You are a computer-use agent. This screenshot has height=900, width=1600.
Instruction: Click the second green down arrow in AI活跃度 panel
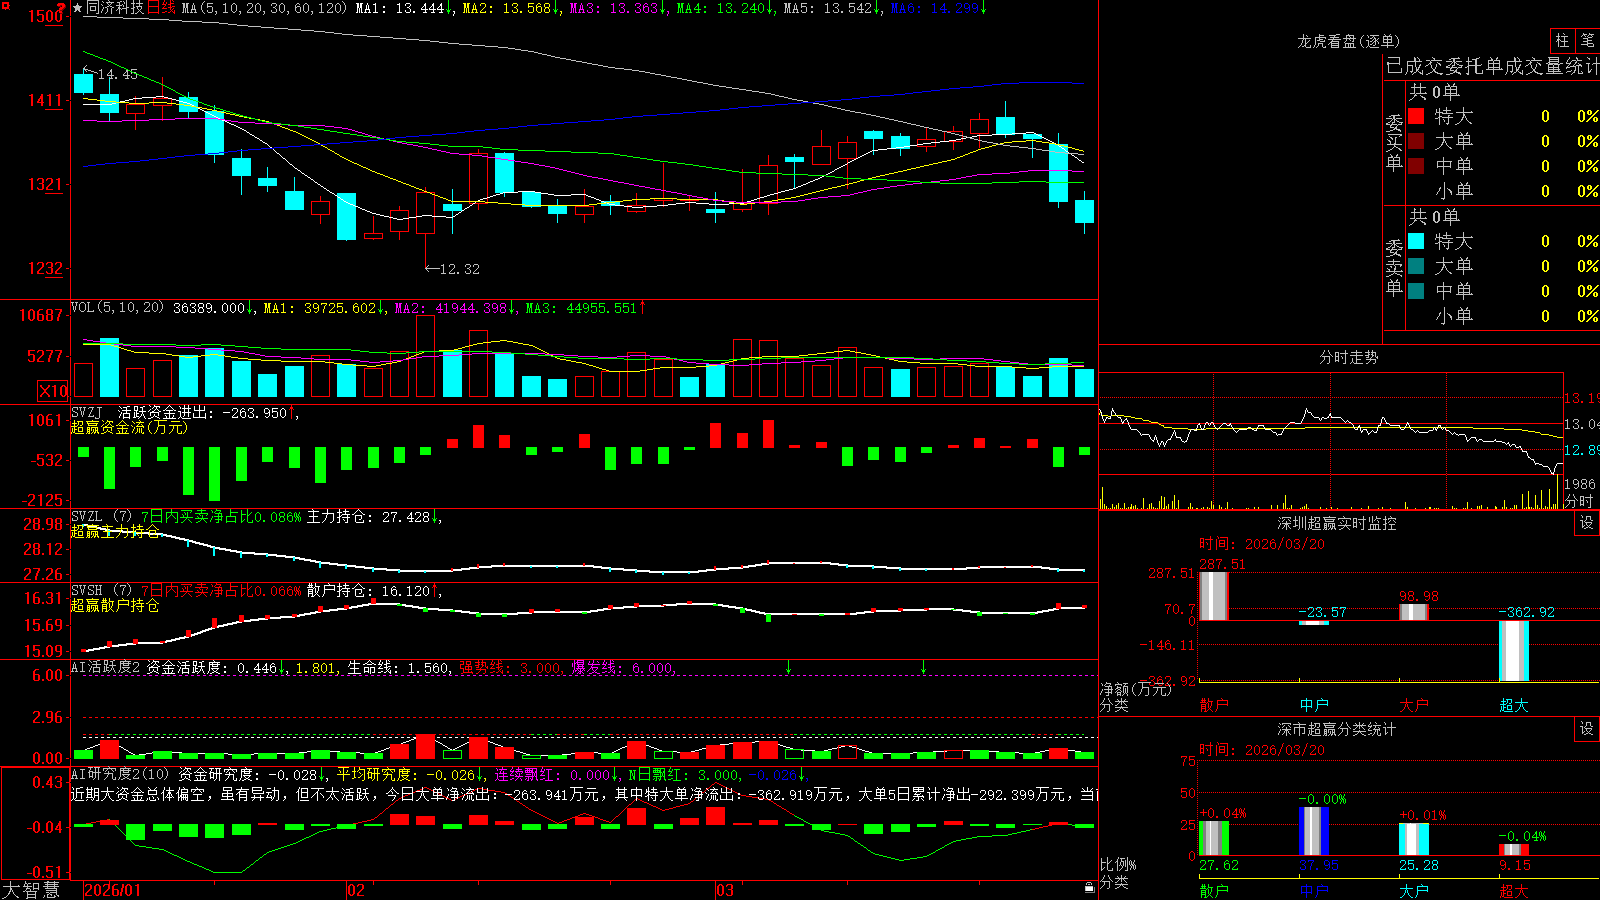(923, 667)
